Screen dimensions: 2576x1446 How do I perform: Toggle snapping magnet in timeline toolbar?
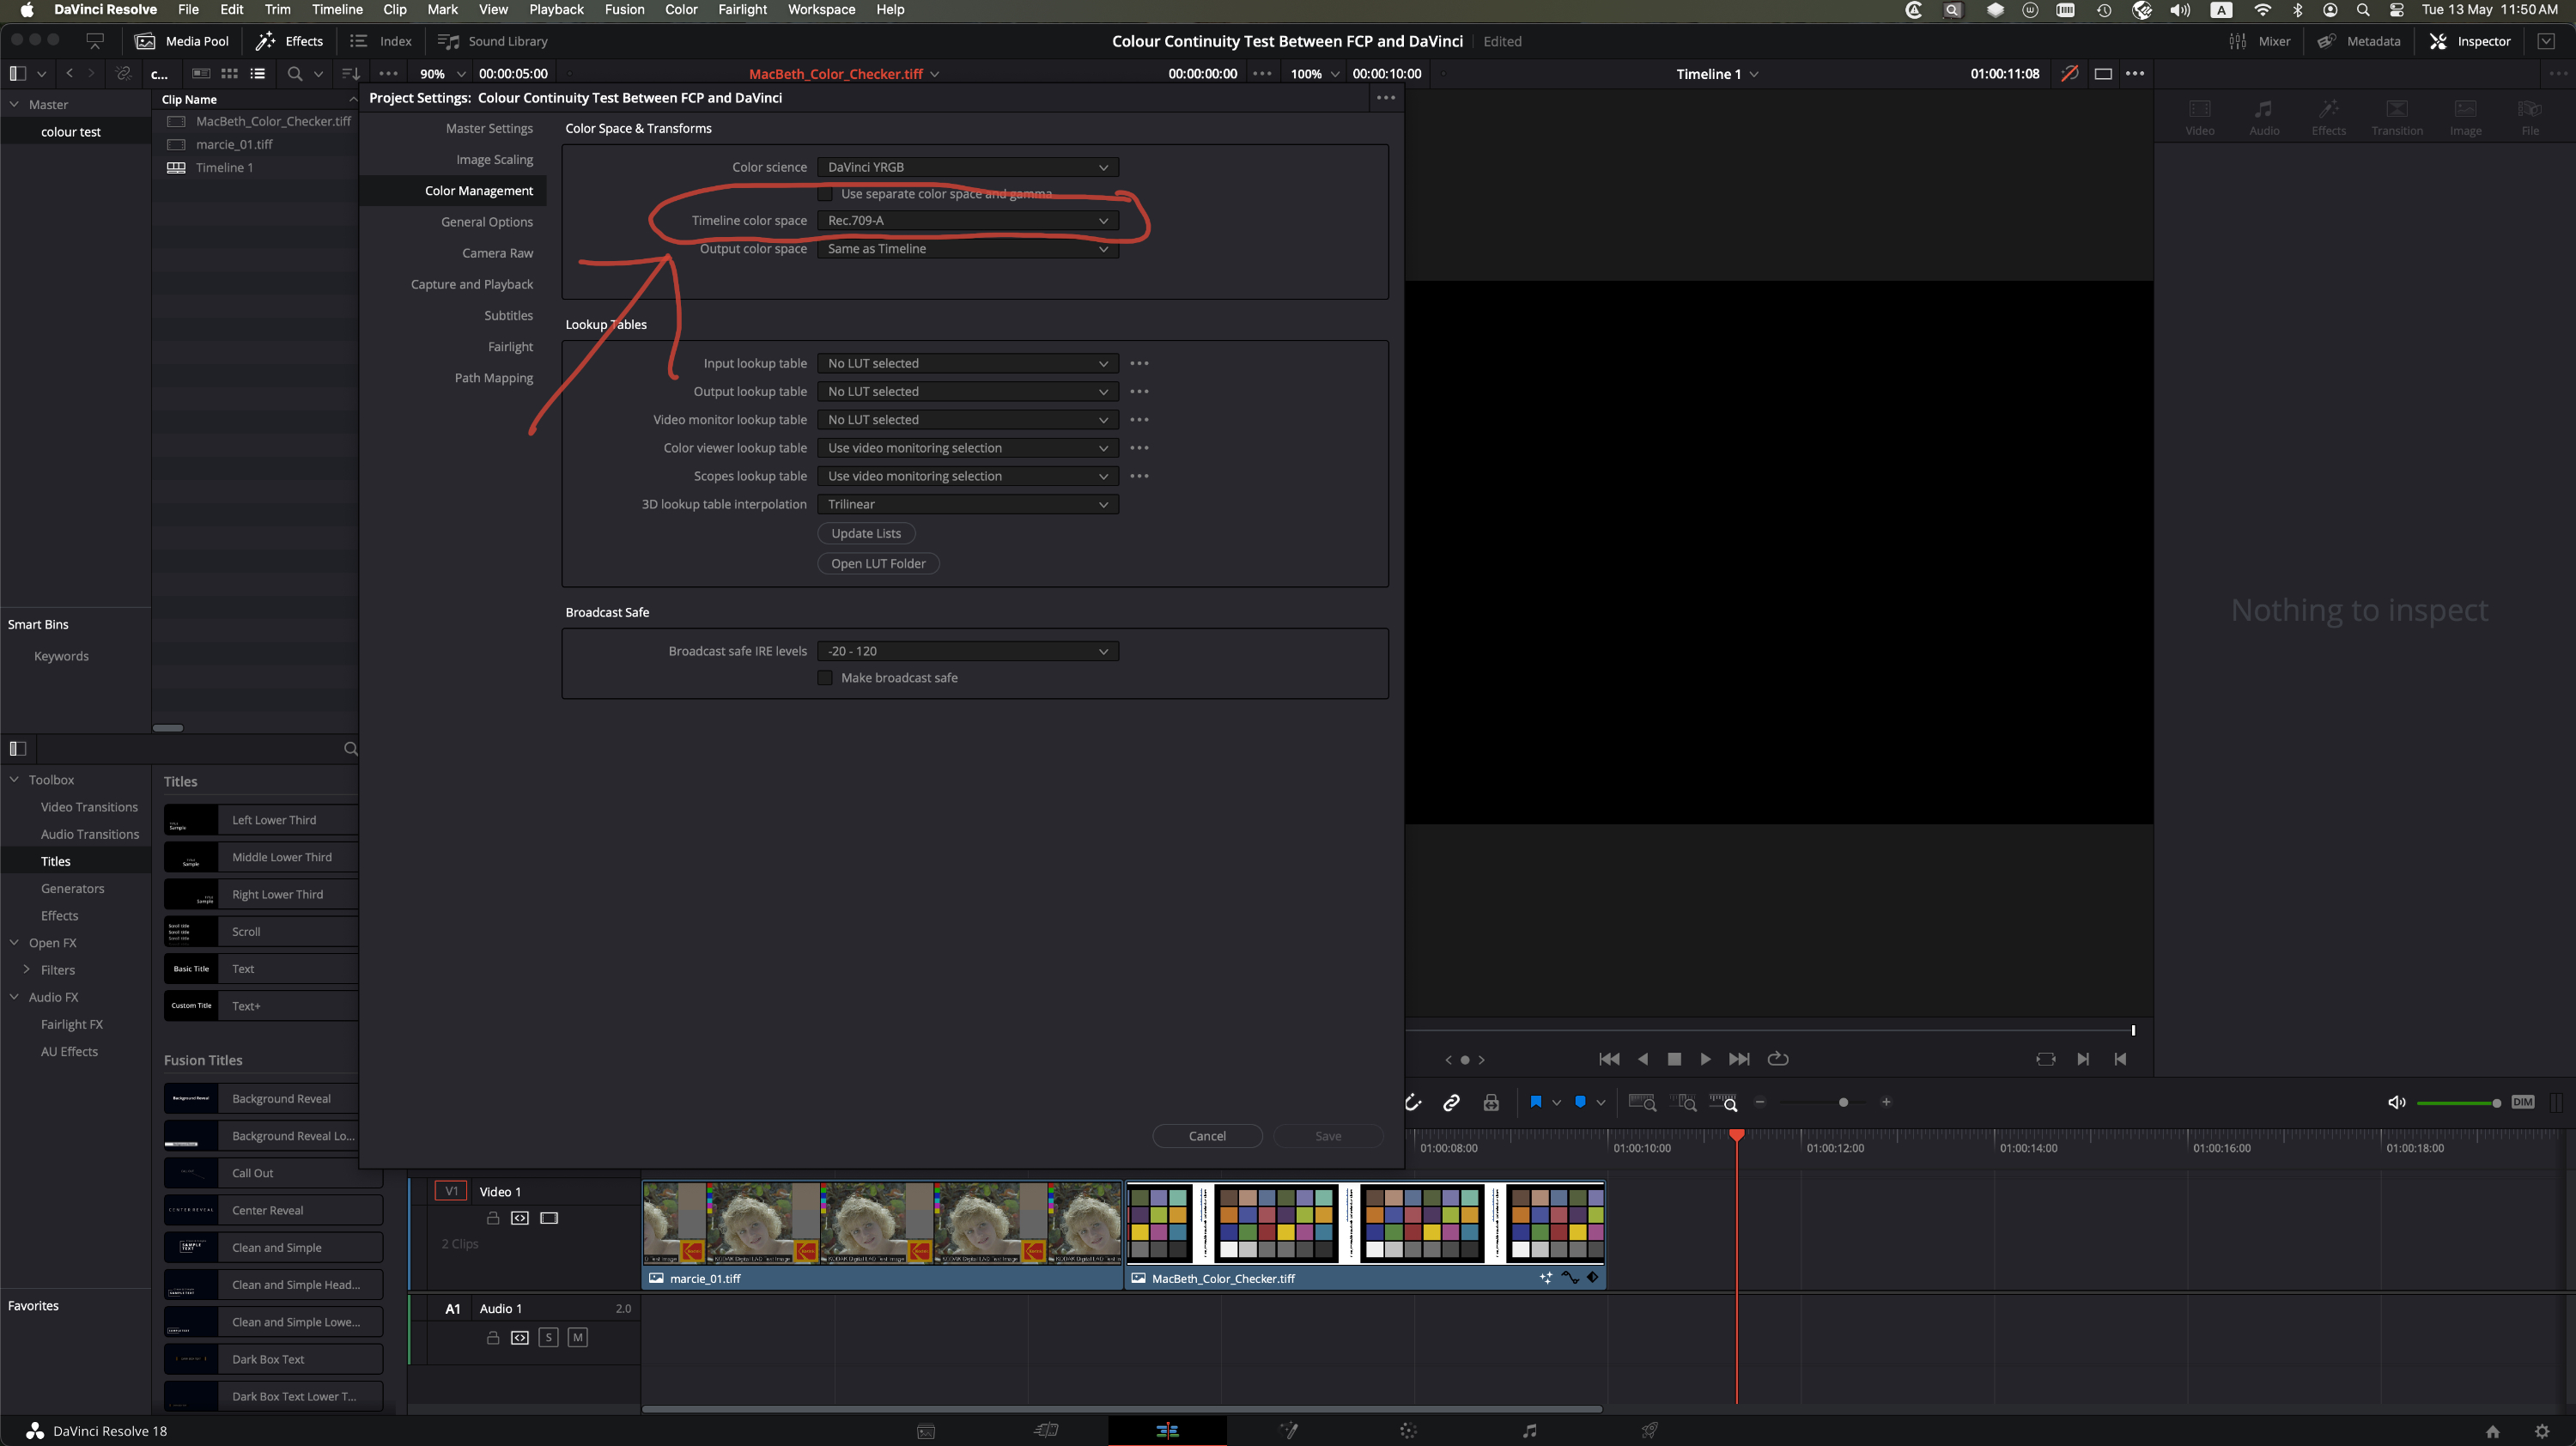click(x=1413, y=1102)
